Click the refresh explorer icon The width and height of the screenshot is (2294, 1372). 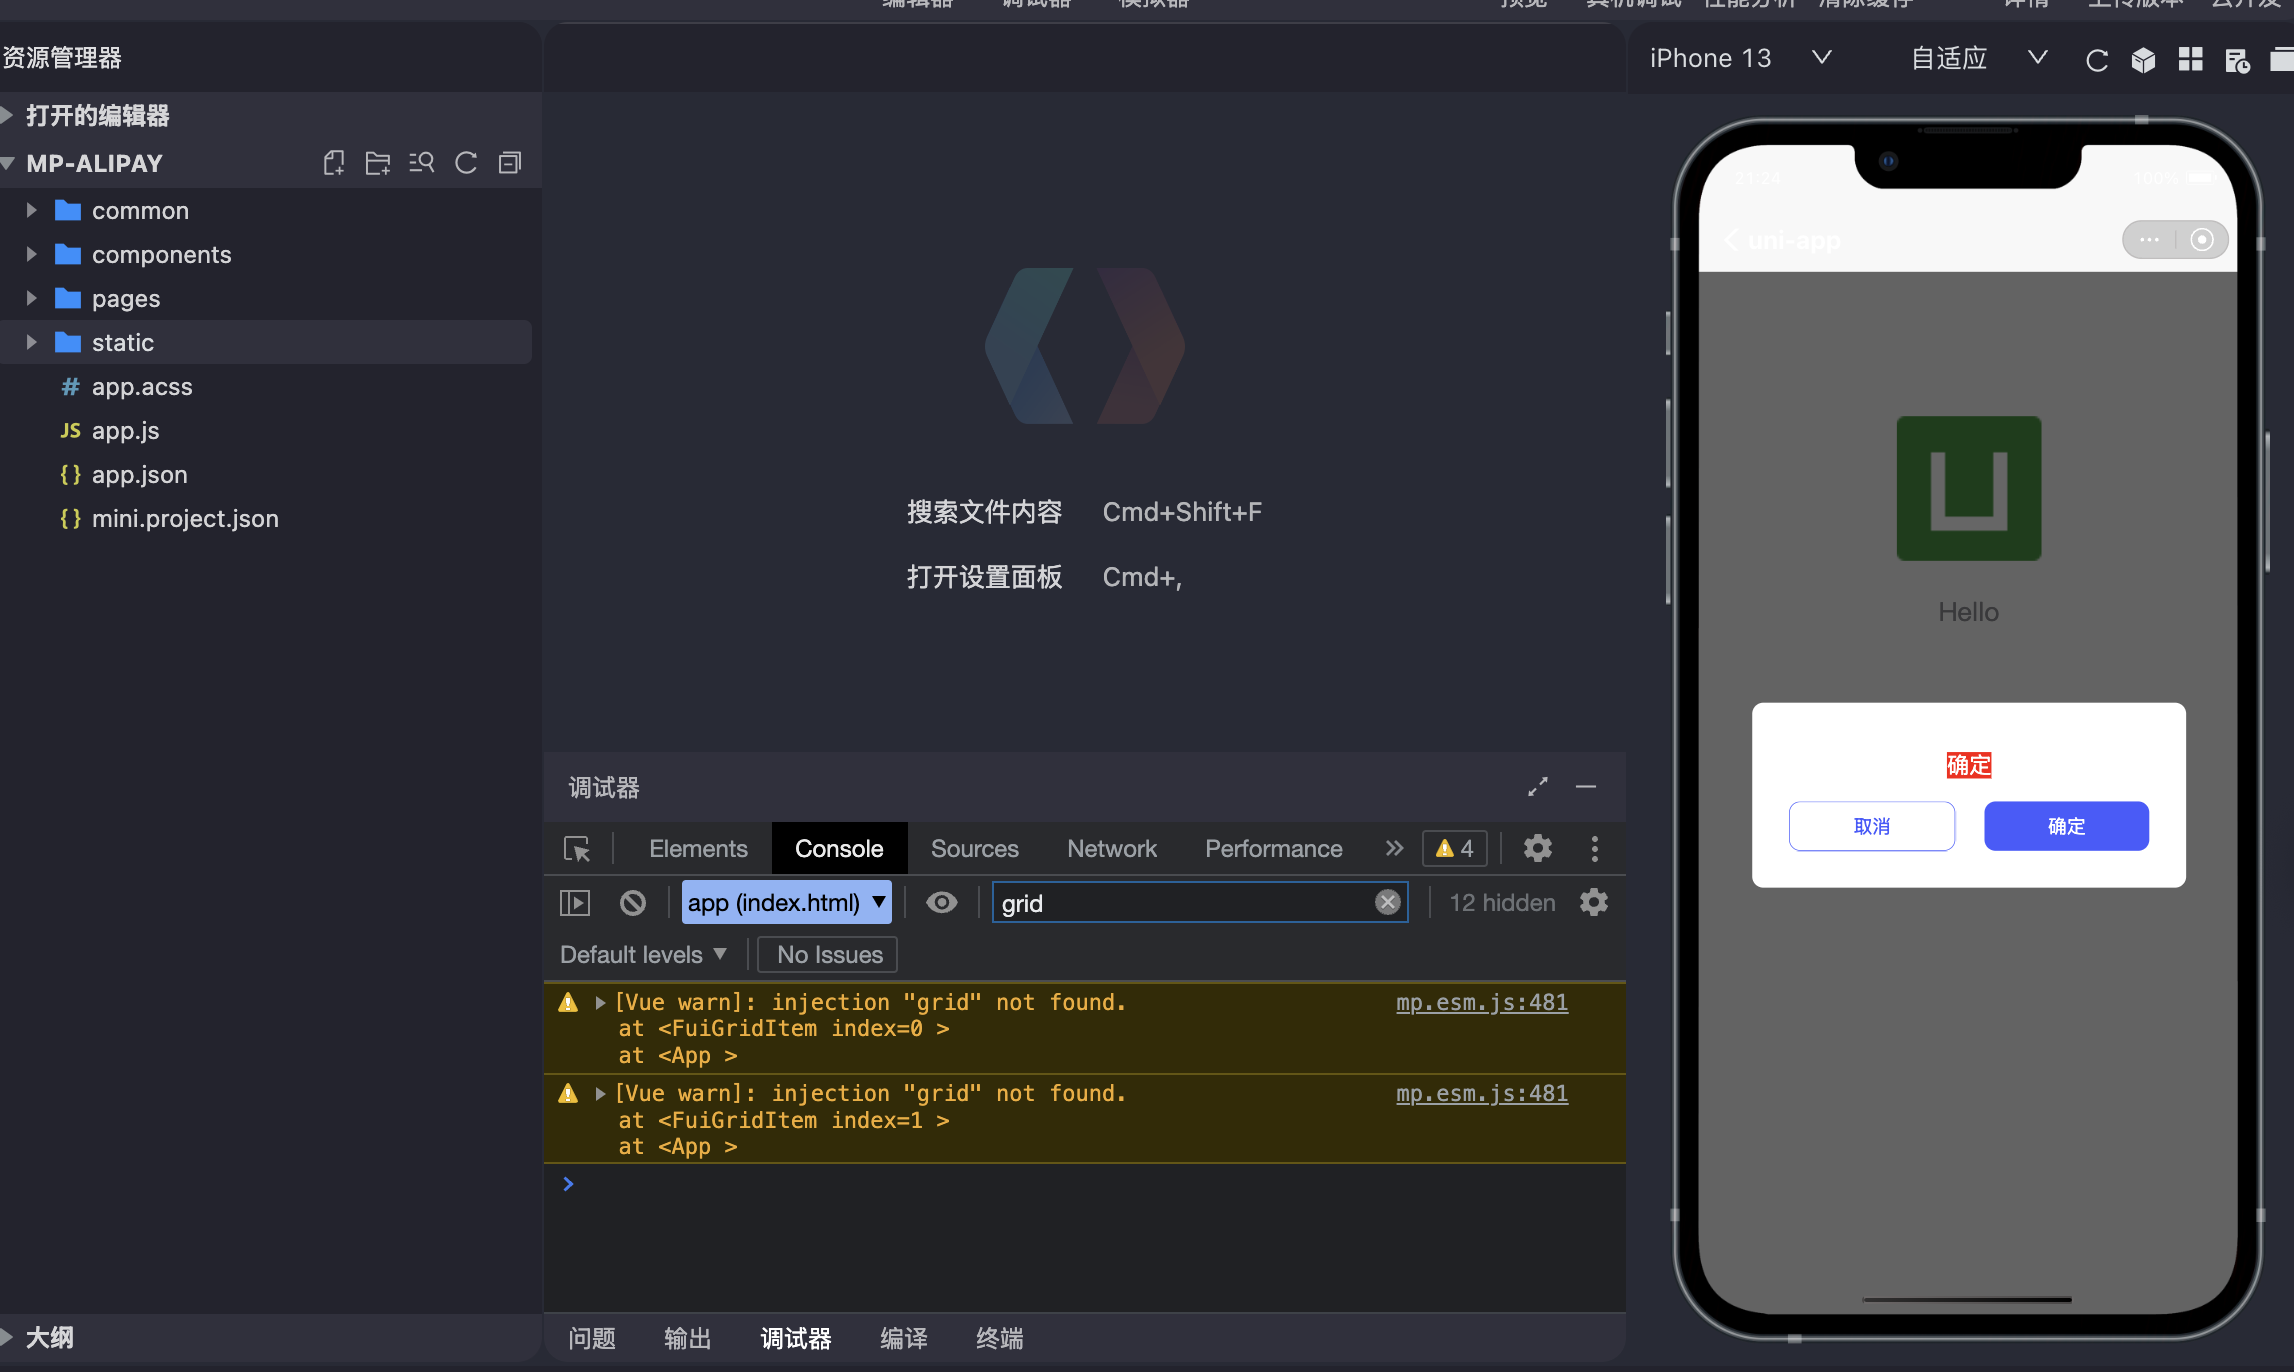[466, 163]
